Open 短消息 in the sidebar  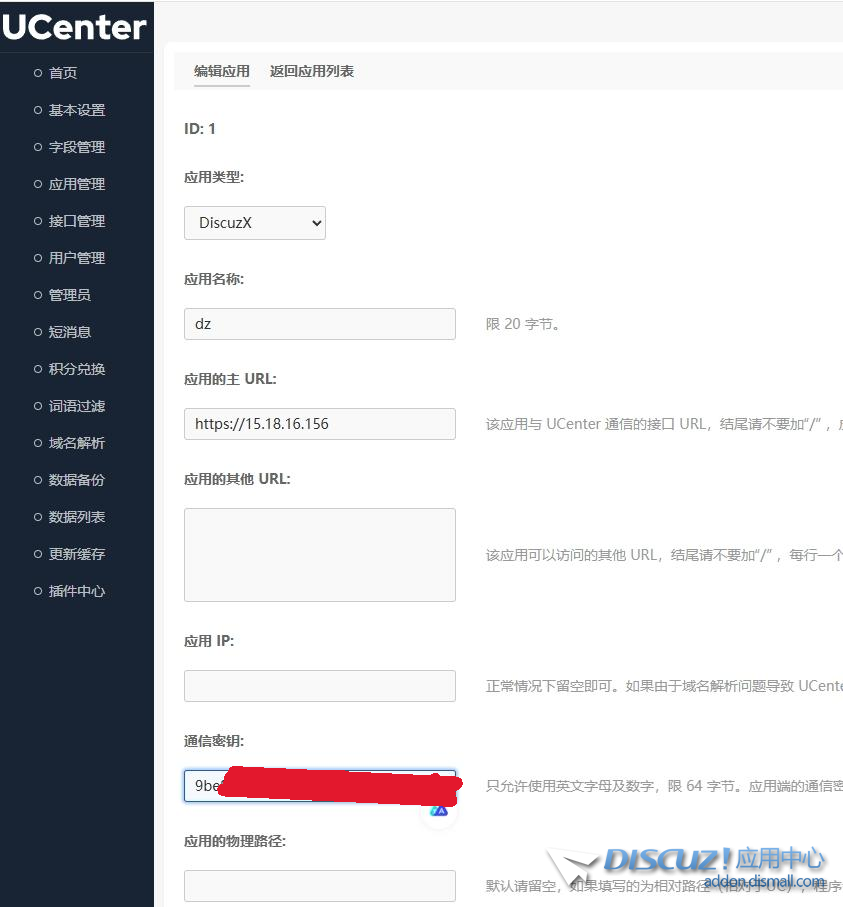pos(69,332)
